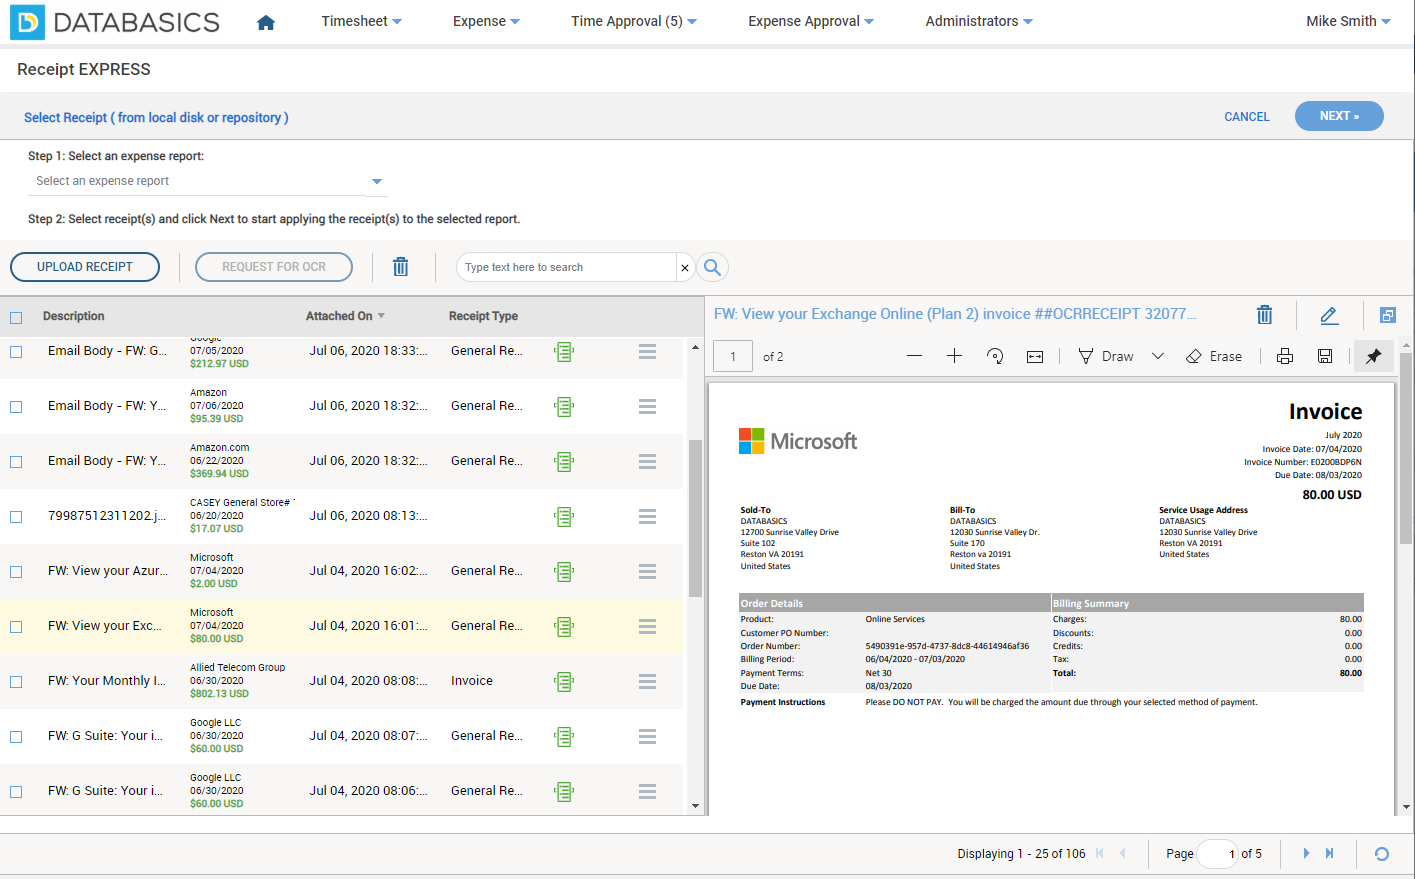This screenshot has width=1415, height=879.
Task: Click the receipt search text field
Action: (566, 267)
